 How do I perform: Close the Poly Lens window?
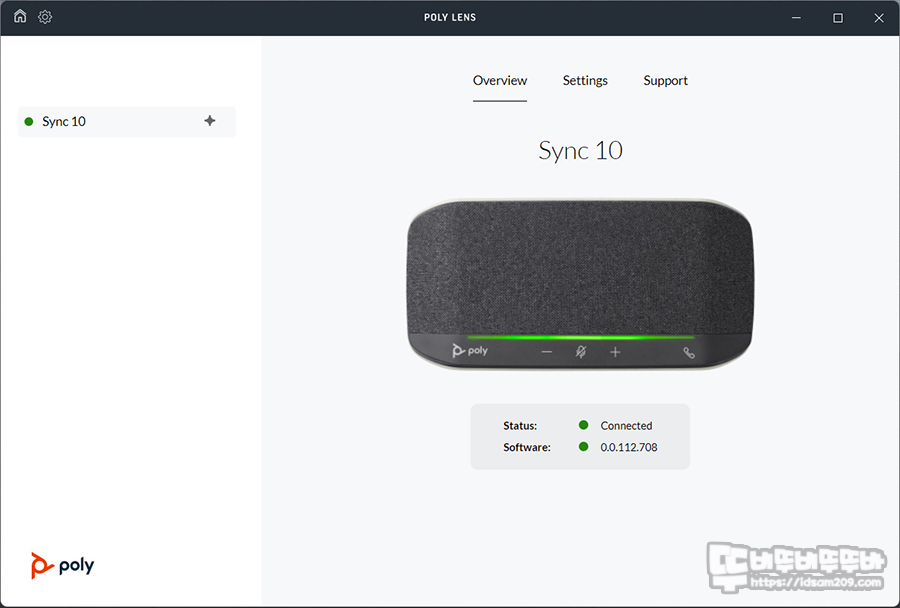click(879, 18)
